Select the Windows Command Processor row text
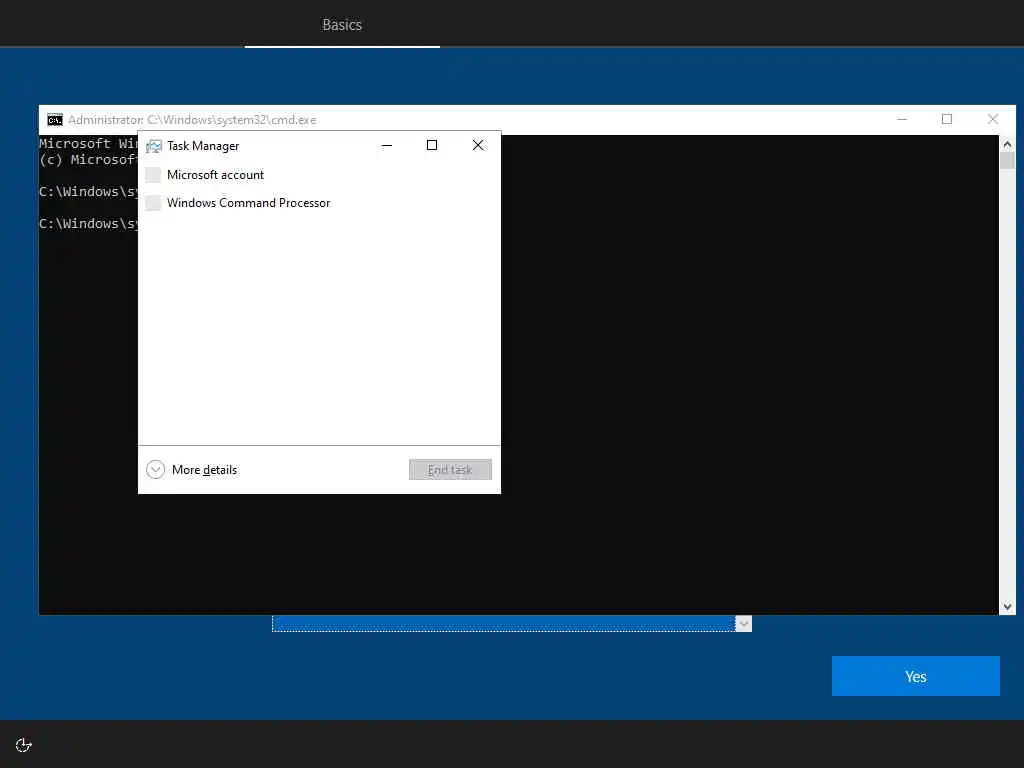 click(249, 202)
